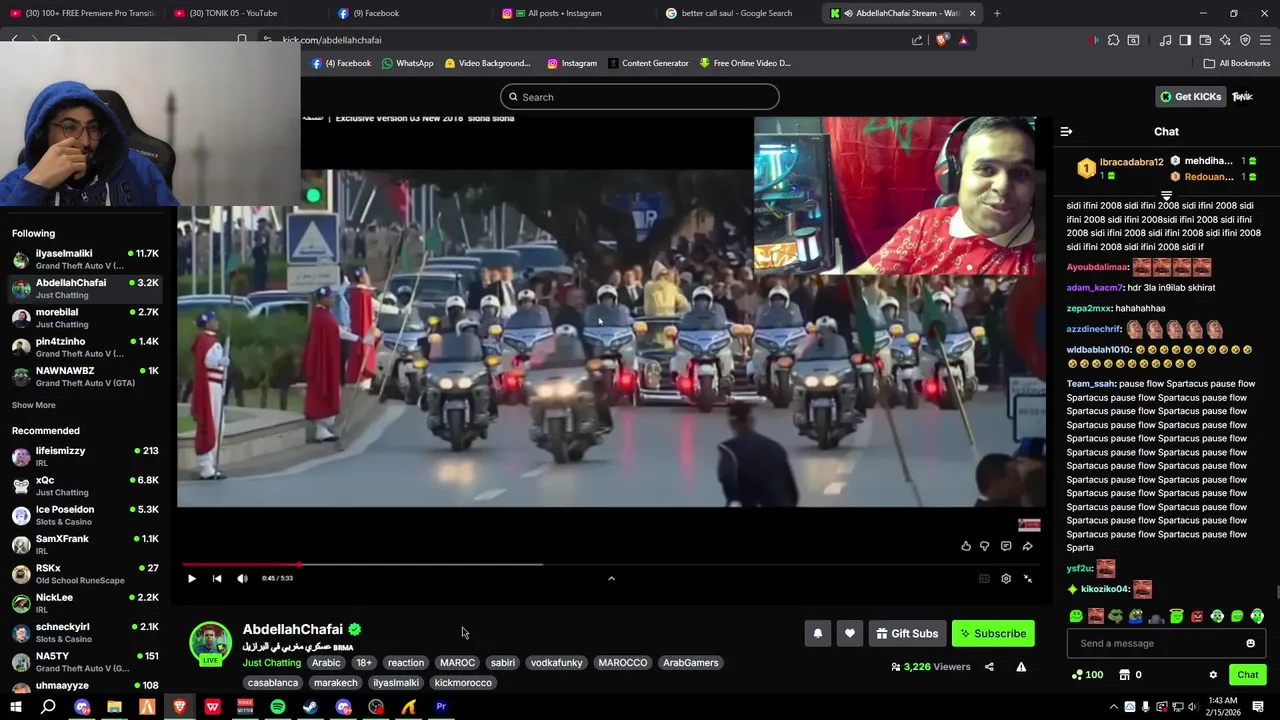Open the Tonik profile avatar menu
This screenshot has height=720, width=1280.
(1242, 97)
